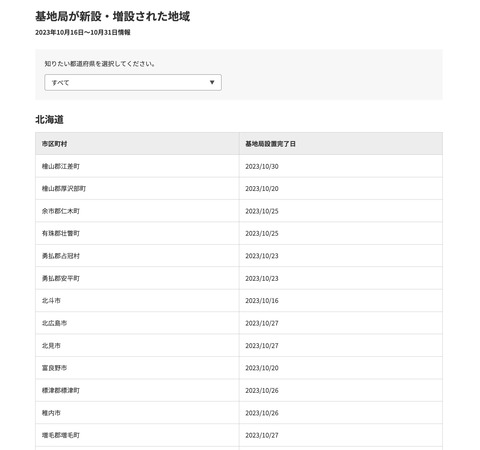
Task: Select the 北広島市 table row
Action: pos(239,323)
